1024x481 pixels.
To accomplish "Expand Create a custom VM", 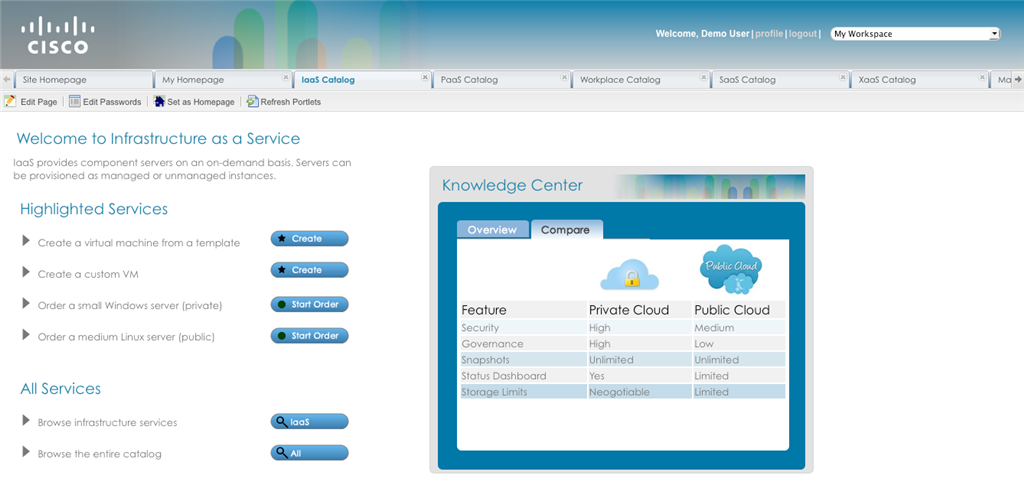I will (26, 272).
